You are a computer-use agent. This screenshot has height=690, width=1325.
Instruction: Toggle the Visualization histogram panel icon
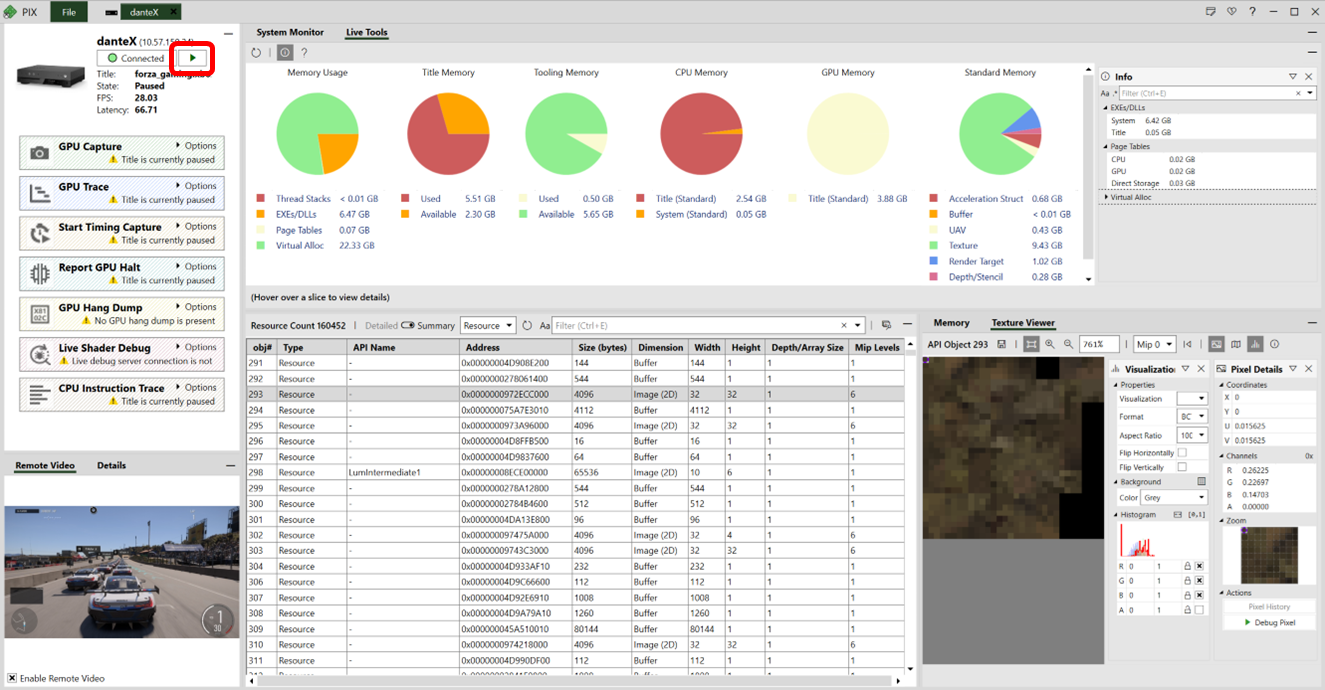coord(1255,344)
